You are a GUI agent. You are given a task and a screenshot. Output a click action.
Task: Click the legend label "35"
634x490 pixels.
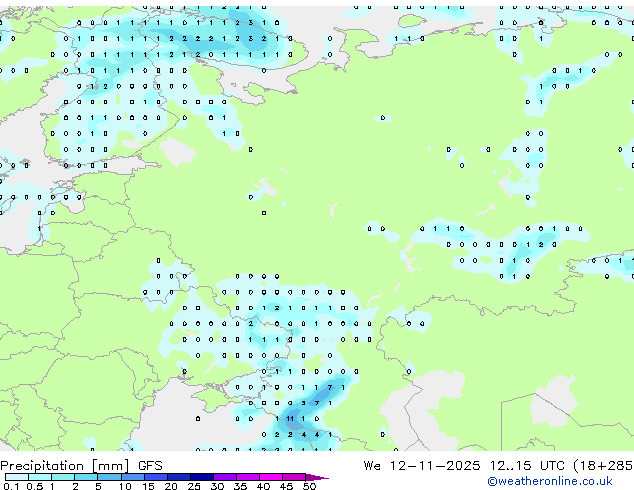point(240,486)
